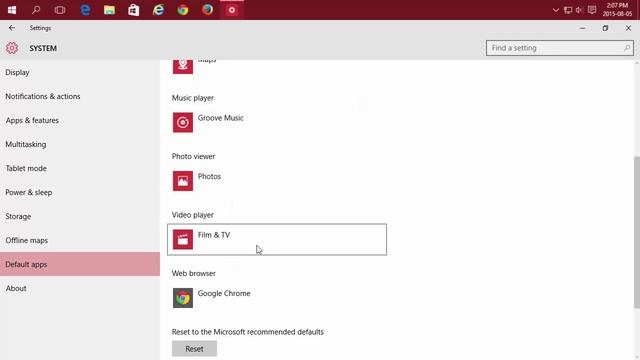Open Tablet mode settings

80,168
